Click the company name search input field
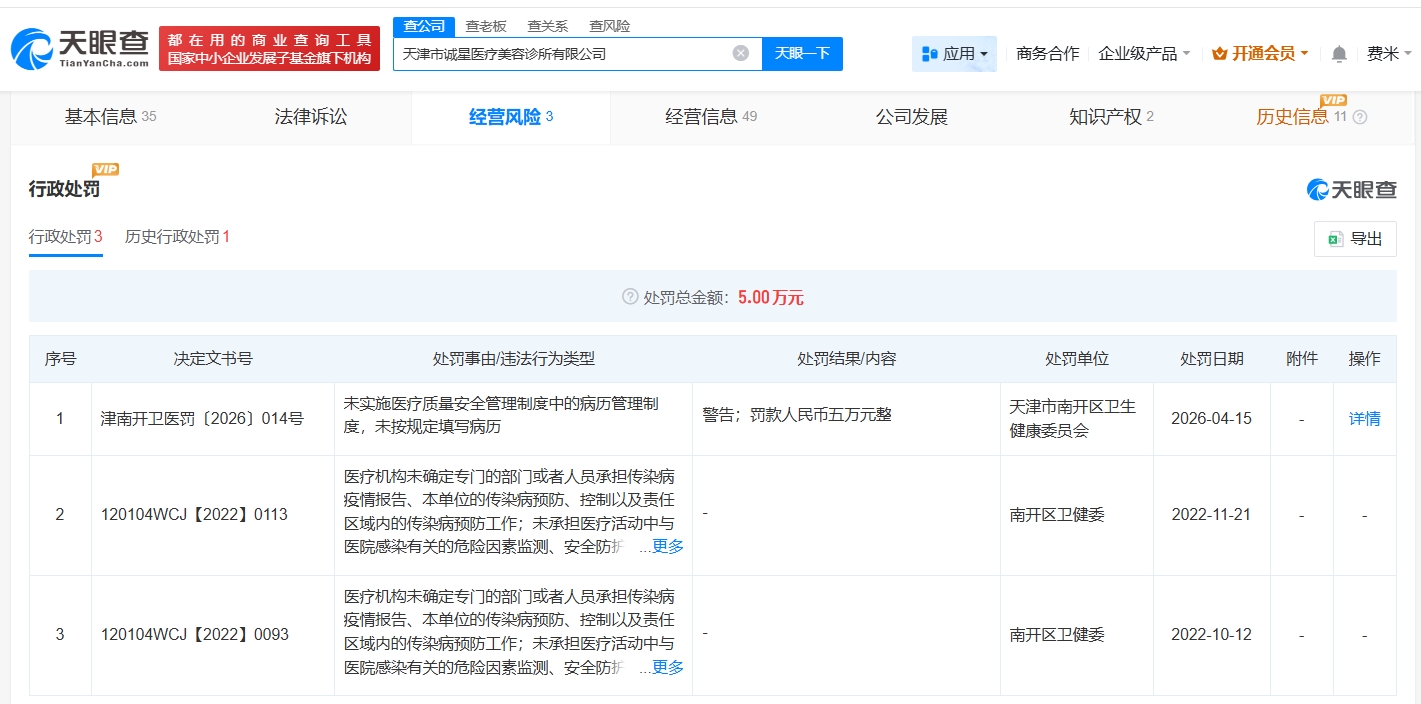The width and height of the screenshot is (1421, 704). tap(560, 54)
